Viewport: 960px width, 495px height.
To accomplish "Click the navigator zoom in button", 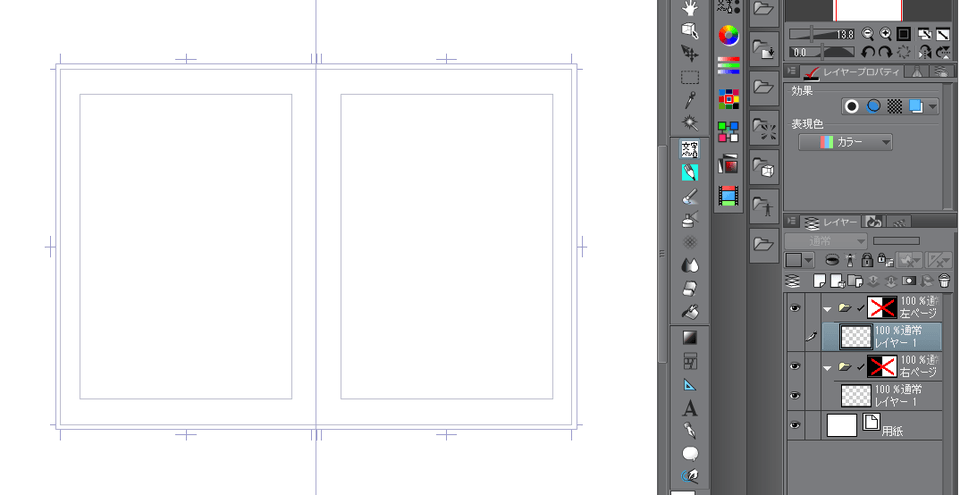I will tap(885, 34).
